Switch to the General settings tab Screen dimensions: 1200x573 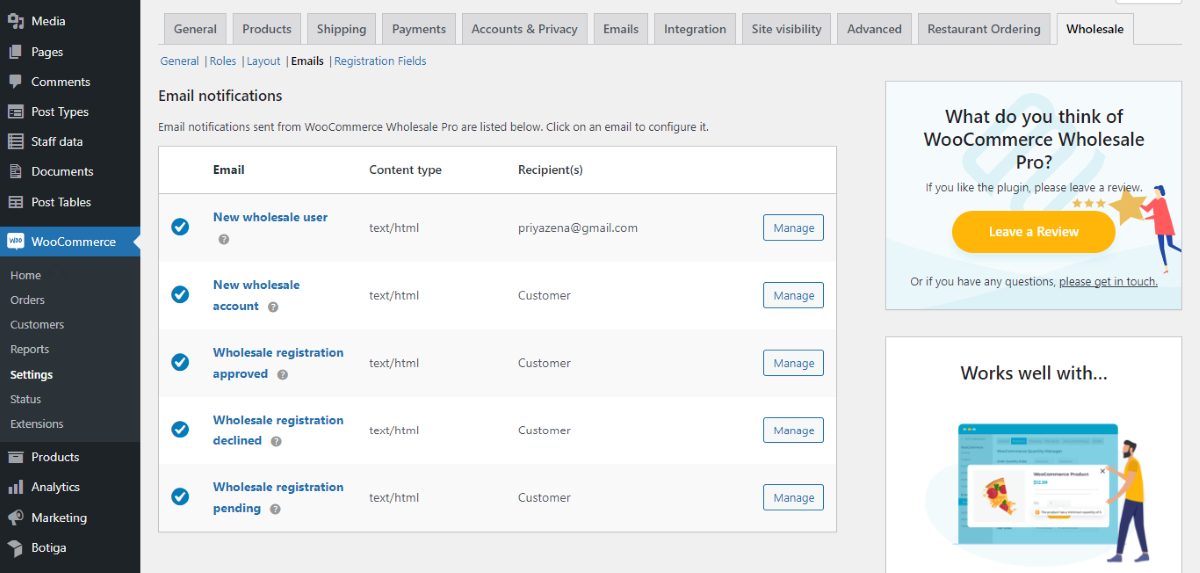tap(195, 29)
